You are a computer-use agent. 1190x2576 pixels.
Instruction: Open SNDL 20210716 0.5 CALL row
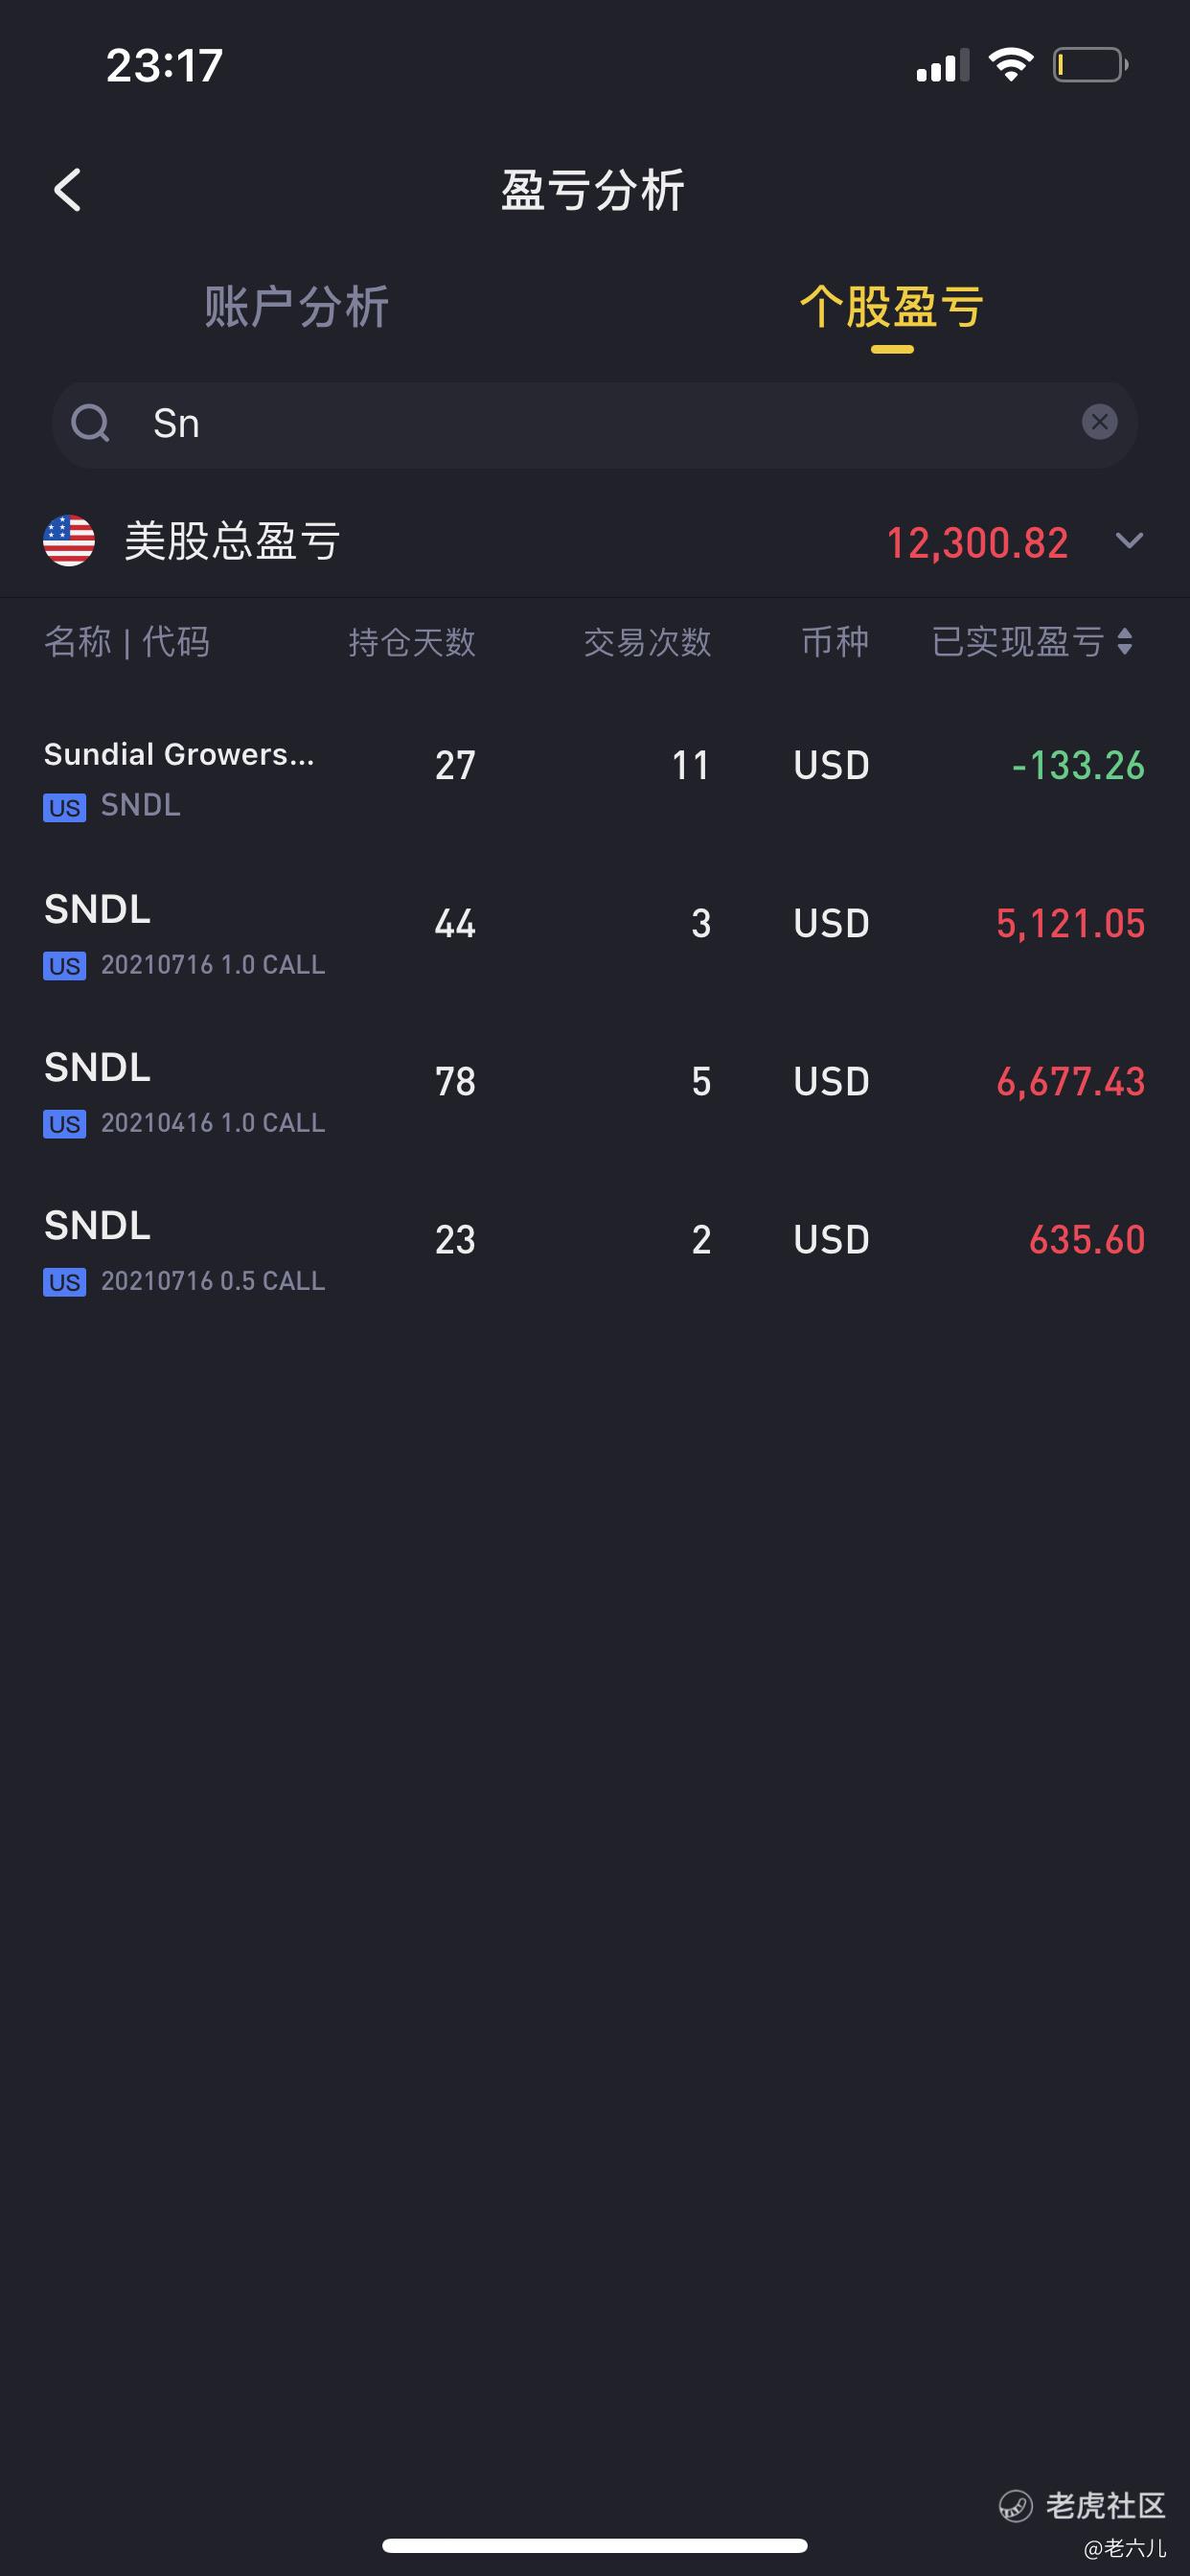click(x=594, y=1251)
